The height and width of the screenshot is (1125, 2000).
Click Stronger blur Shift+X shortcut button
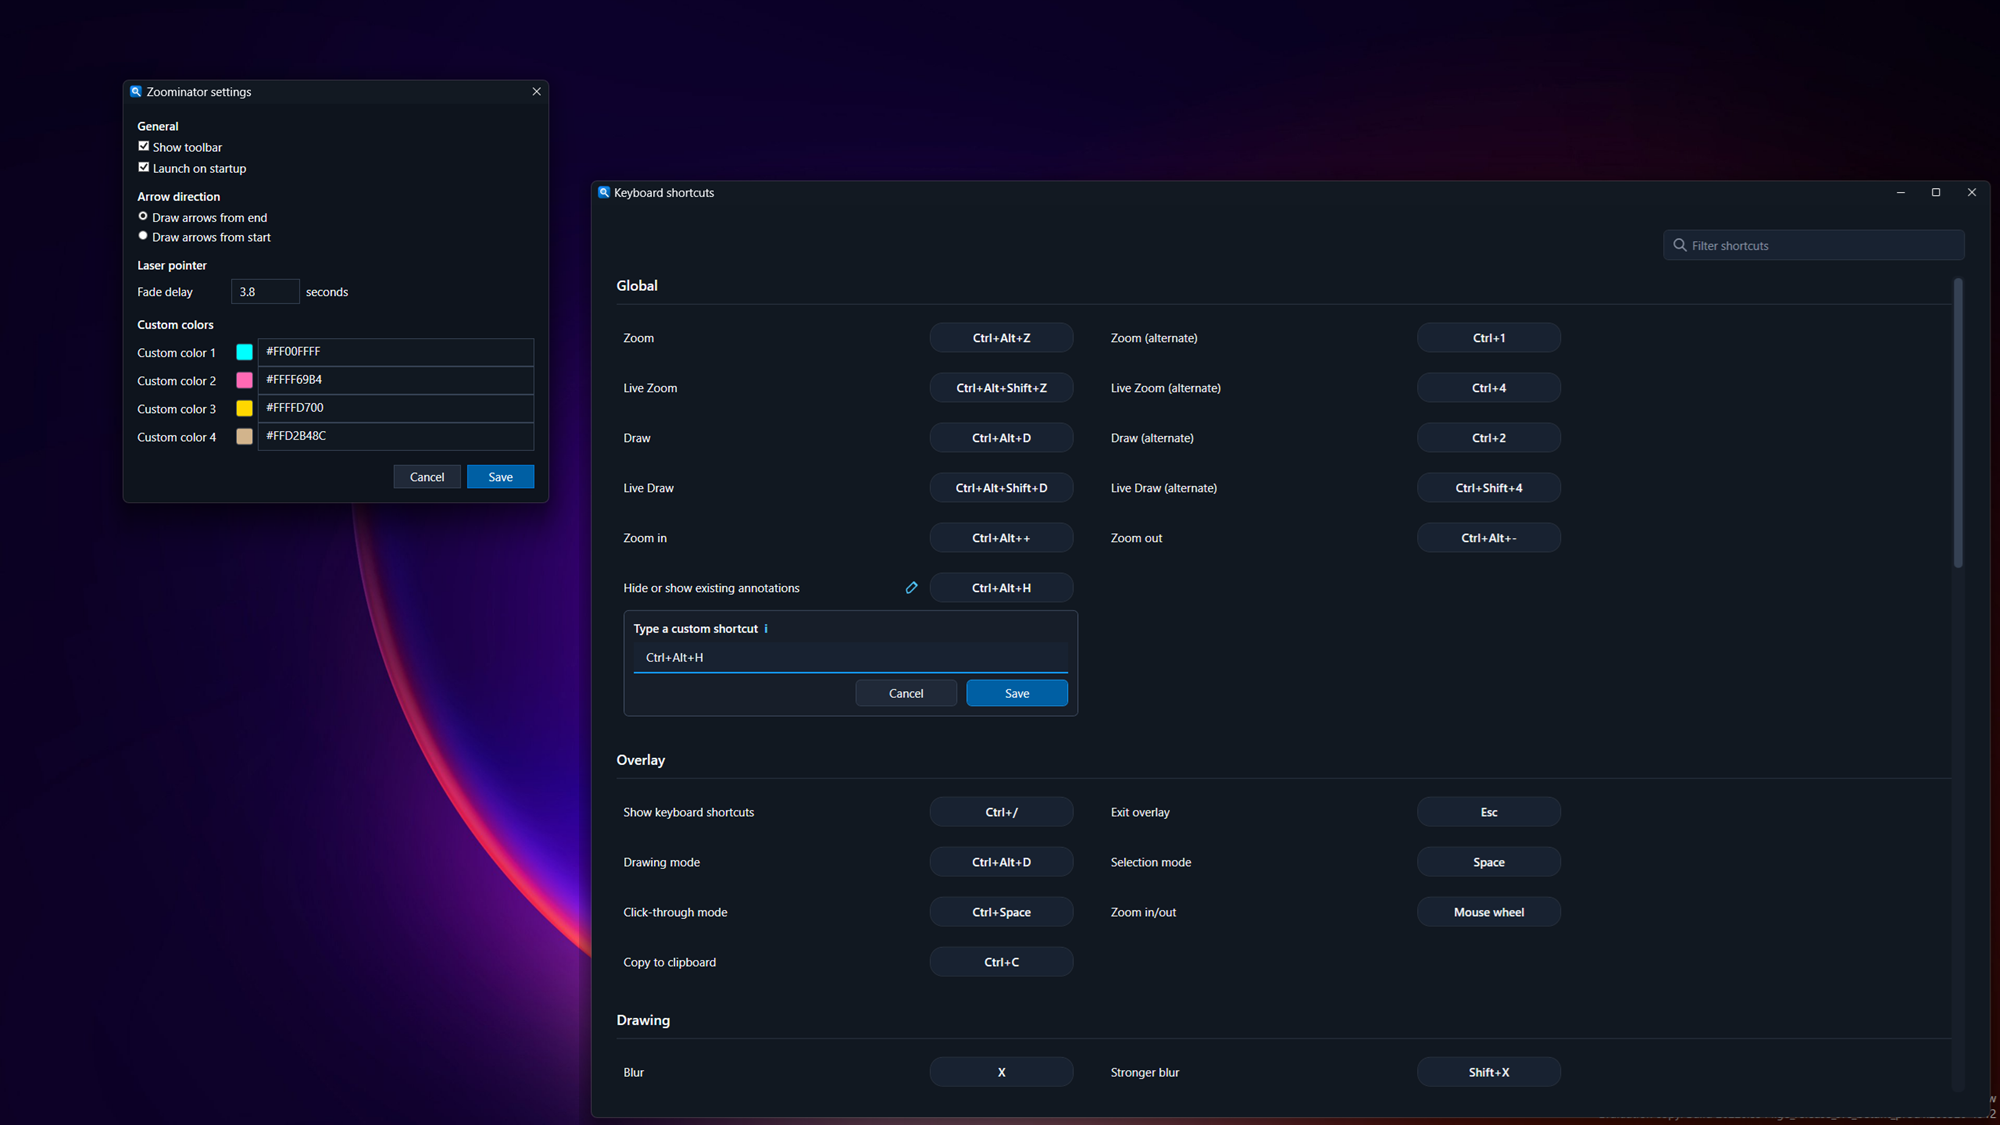point(1489,1072)
